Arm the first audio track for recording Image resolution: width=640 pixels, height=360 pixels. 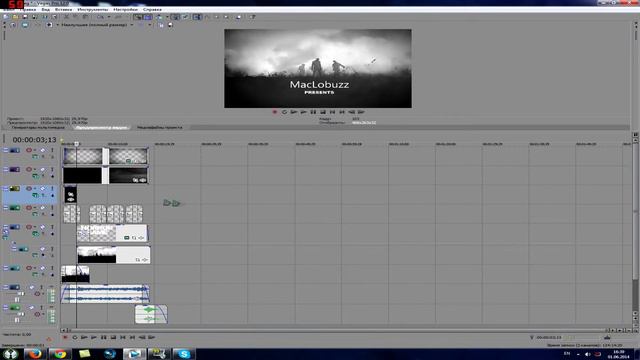[x=37, y=293]
